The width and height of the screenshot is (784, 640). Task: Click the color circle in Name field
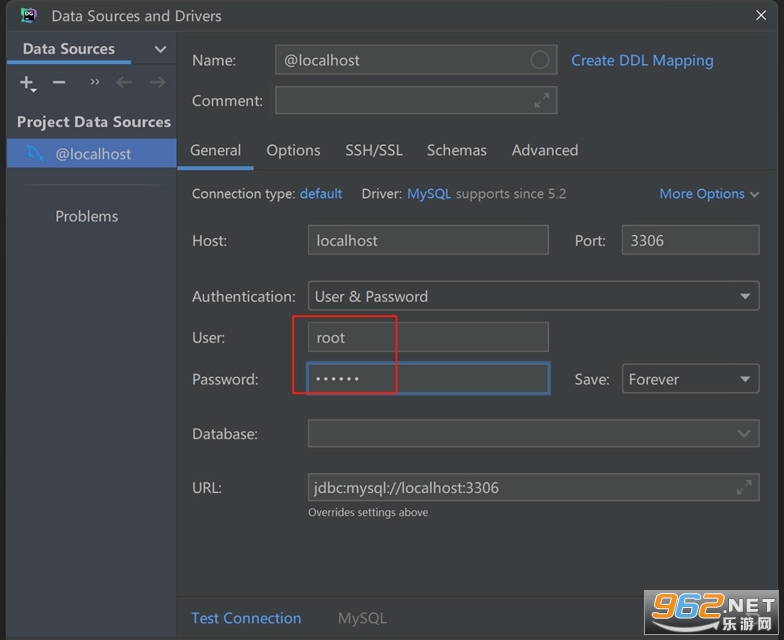click(540, 60)
